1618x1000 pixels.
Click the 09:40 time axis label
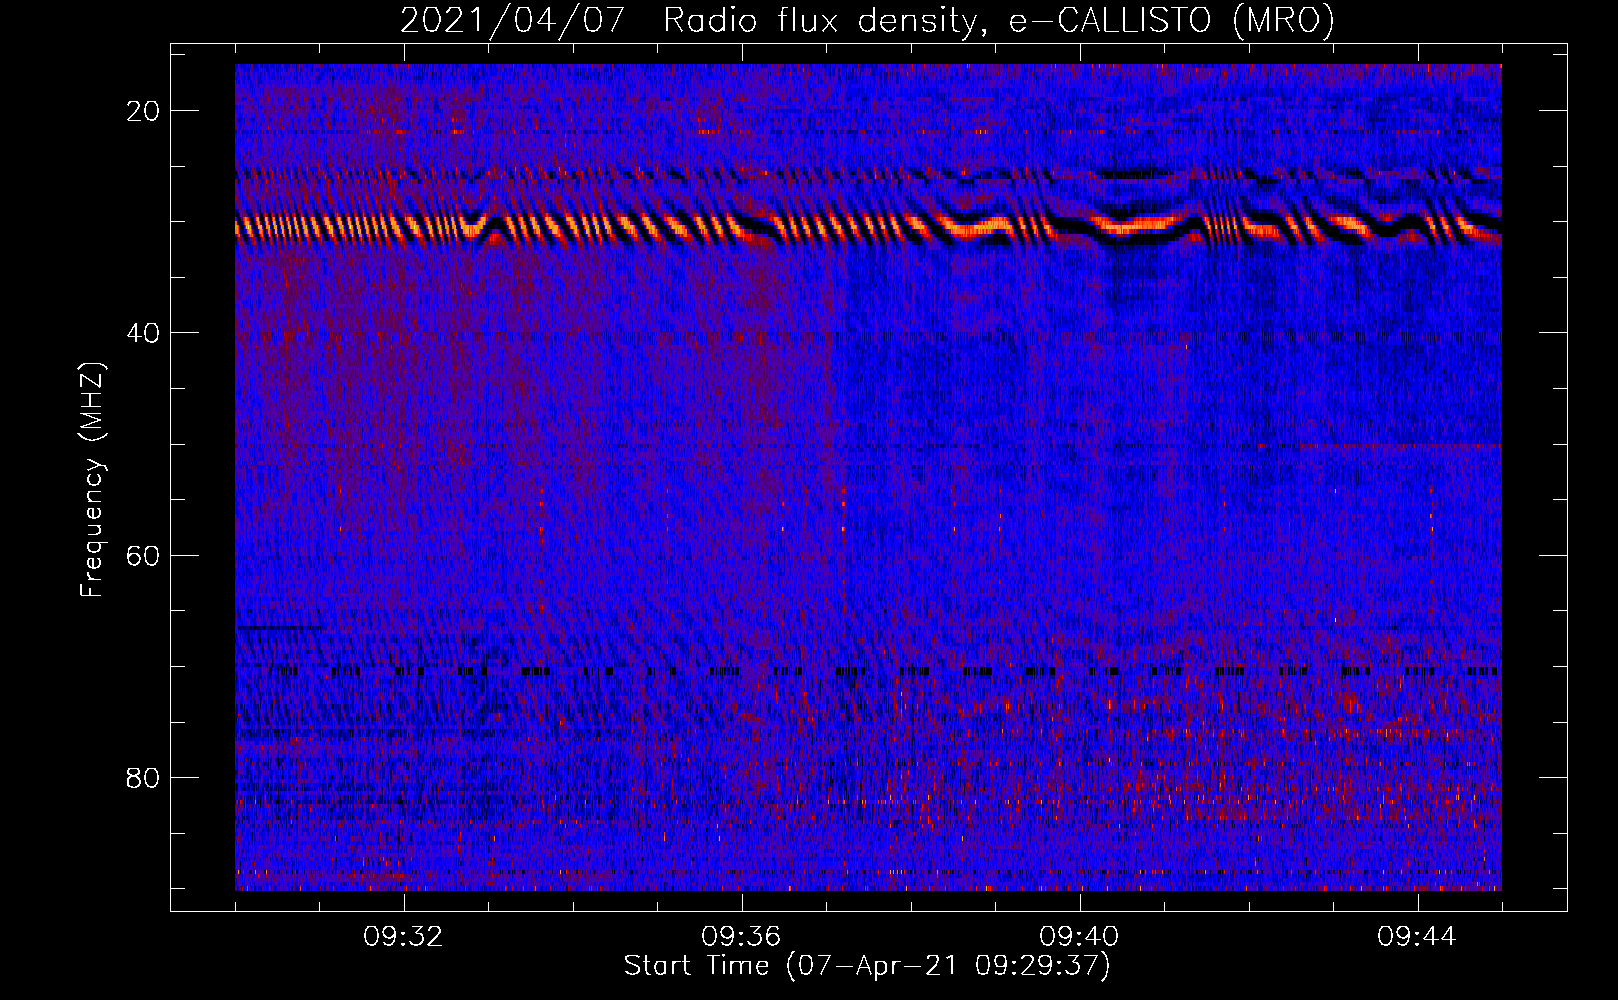click(x=1079, y=937)
